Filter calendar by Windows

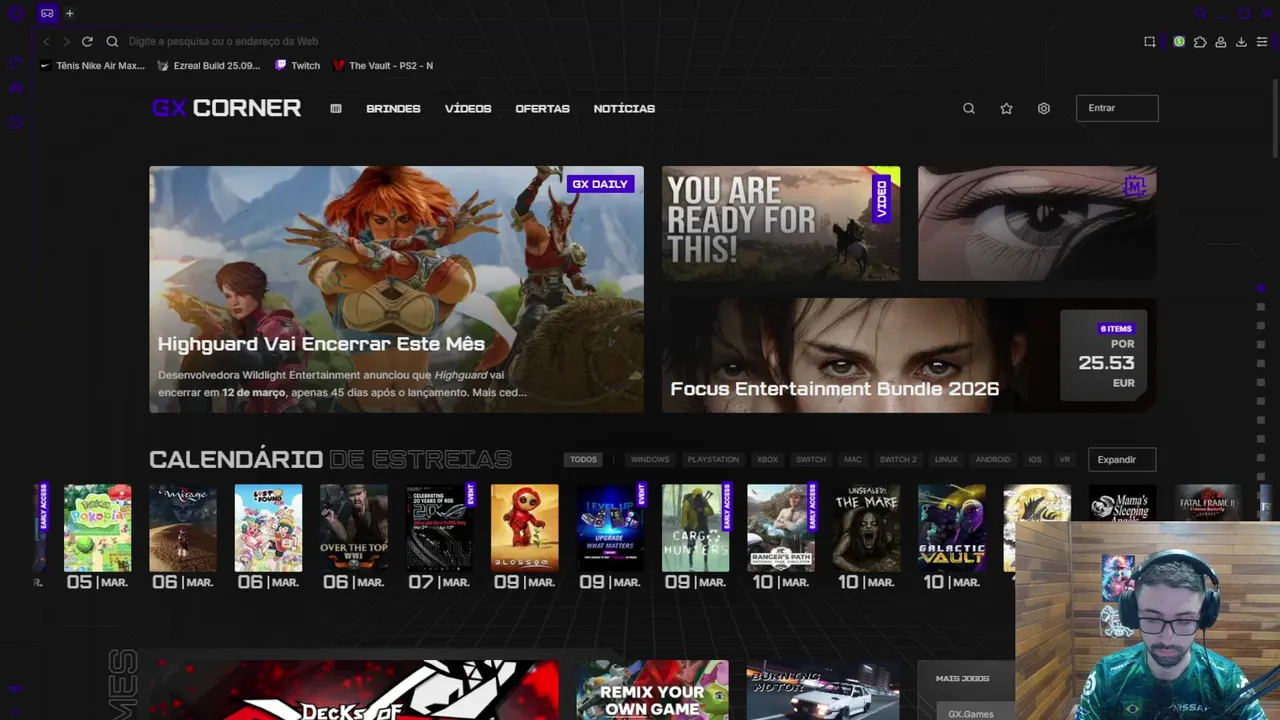click(650, 459)
